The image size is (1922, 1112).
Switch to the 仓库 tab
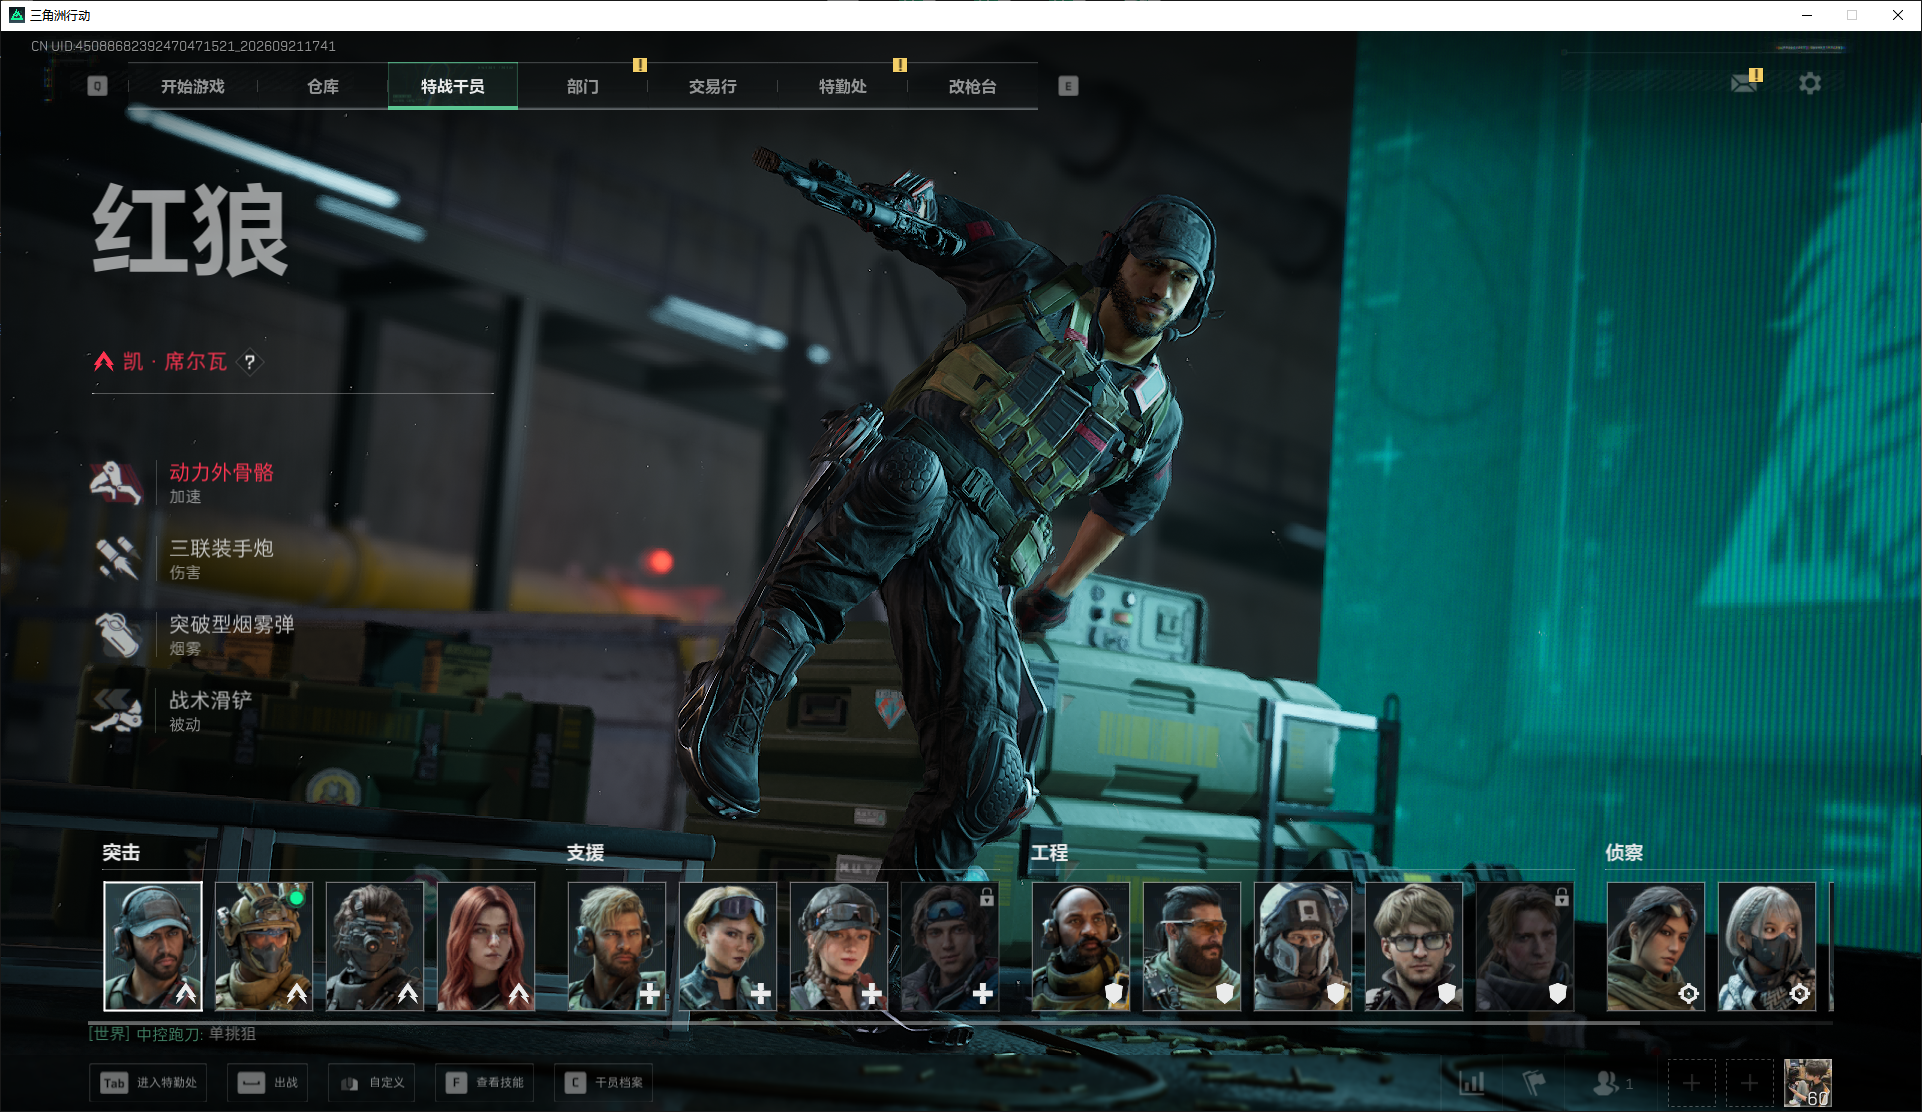point(323,87)
